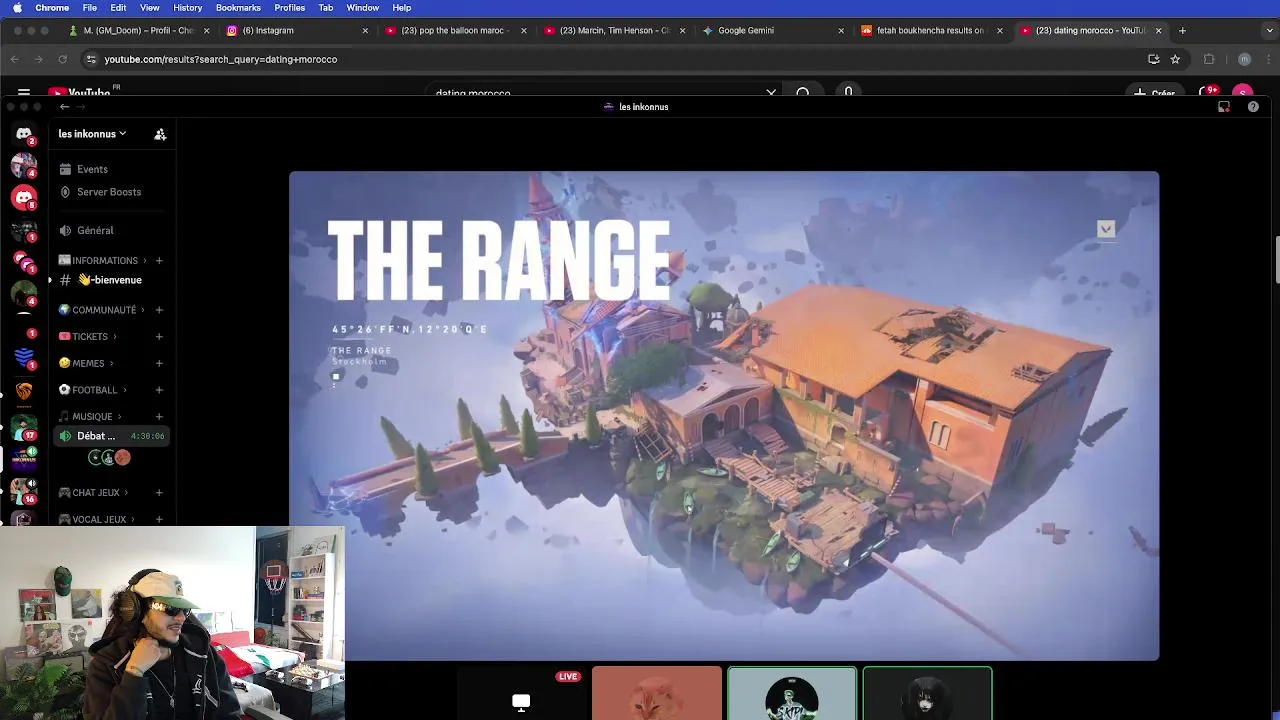
Task: Click the Chrome address bar URL
Action: (x=220, y=59)
